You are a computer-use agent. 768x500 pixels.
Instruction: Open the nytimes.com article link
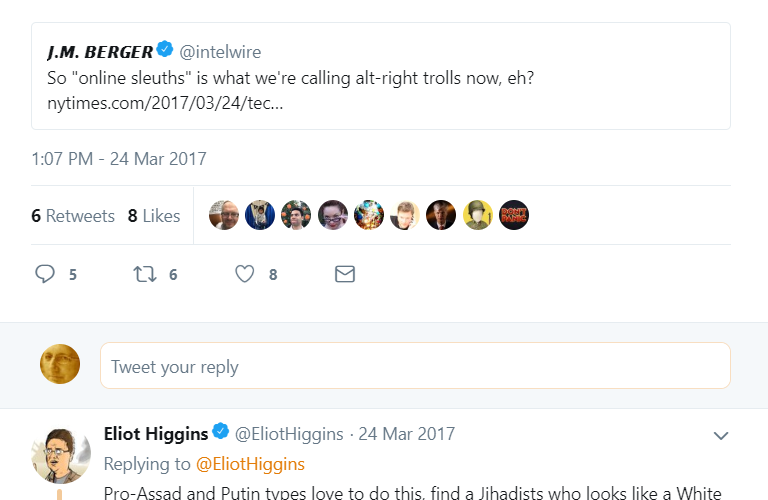[165, 103]
